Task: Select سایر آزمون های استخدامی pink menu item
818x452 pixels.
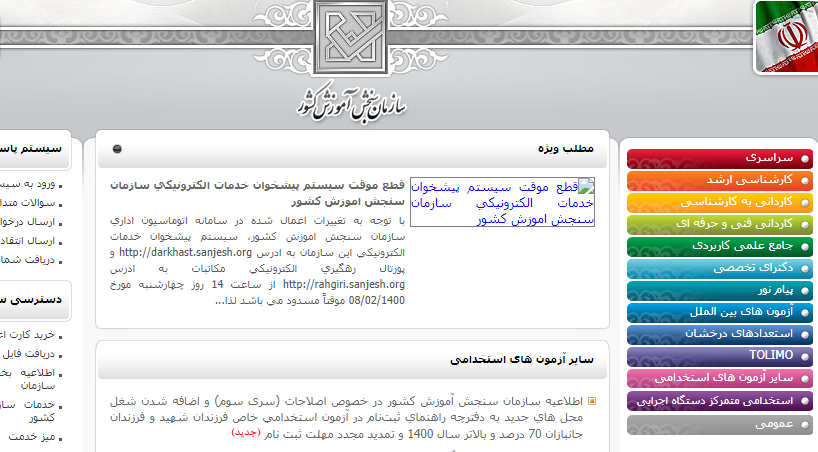Action: tap(720, 378)
